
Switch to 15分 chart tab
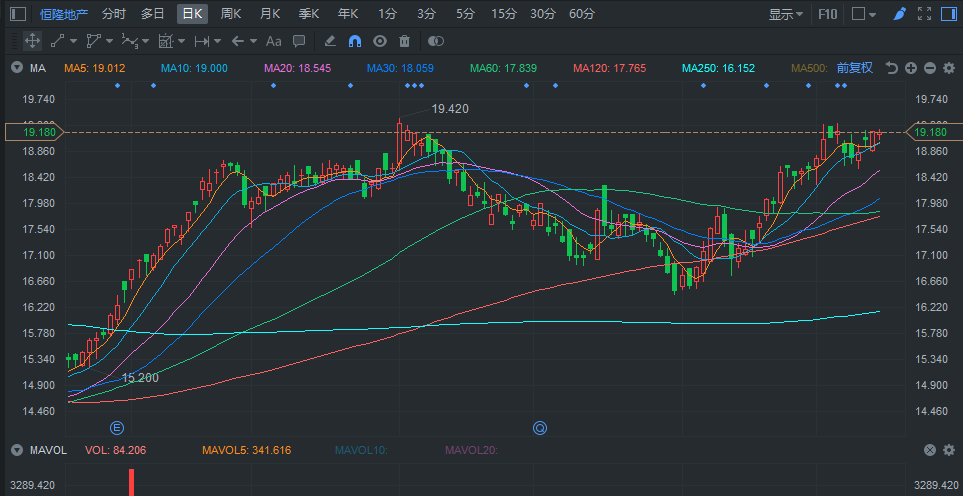(x=504, y=14)
